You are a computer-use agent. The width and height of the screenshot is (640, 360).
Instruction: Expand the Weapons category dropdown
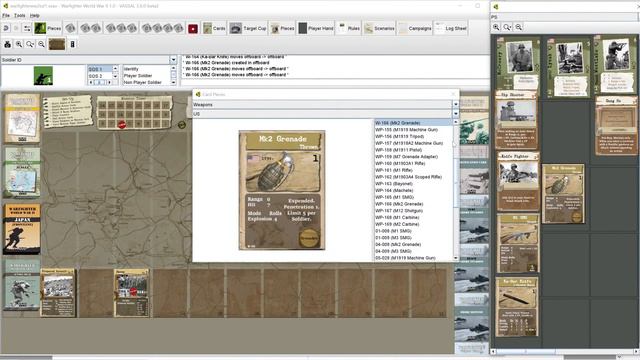click(x=456, y=104)
